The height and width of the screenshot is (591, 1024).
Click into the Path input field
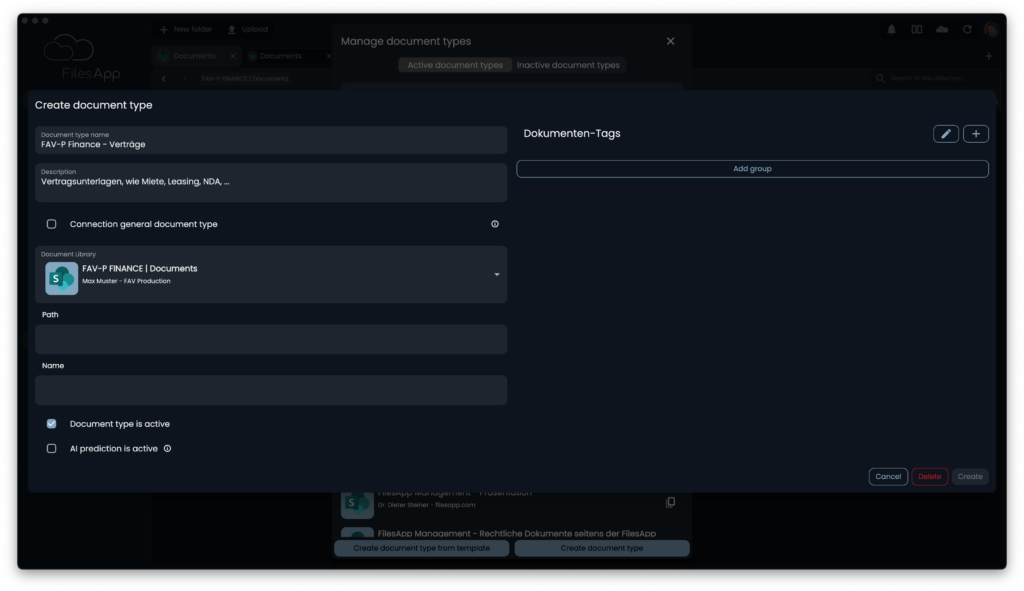271,340
